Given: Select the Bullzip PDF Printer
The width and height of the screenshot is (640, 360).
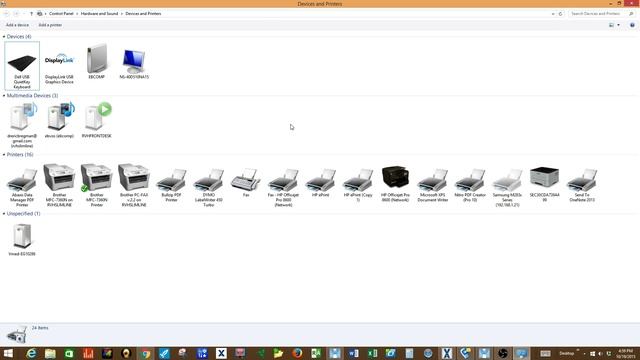Looking at the screenshot, I should (x=171, y=185).
